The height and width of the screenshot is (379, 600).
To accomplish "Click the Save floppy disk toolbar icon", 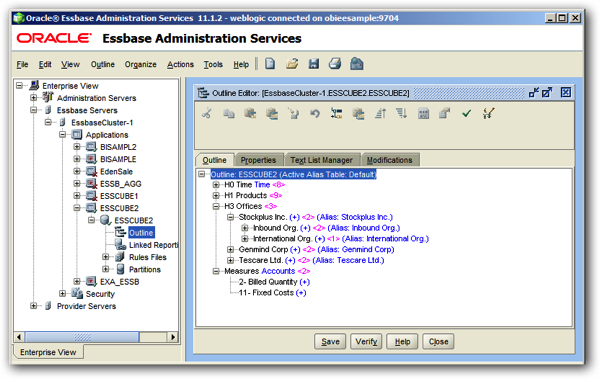I will pos(314,64).
